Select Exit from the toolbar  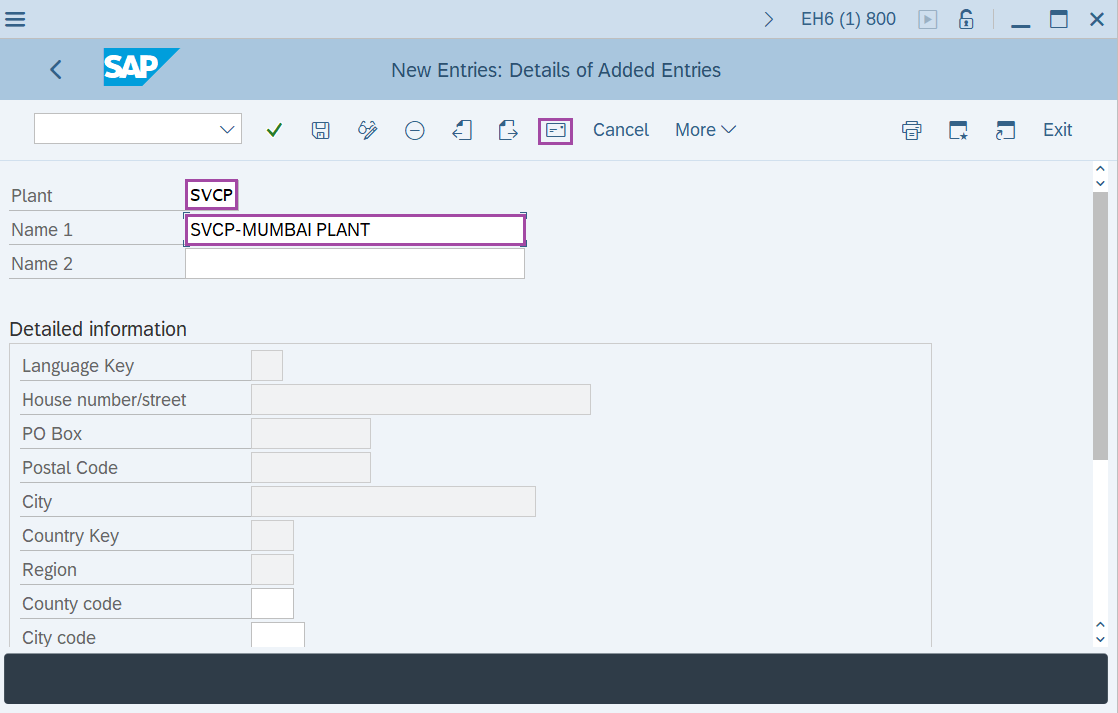point(1057,130)
